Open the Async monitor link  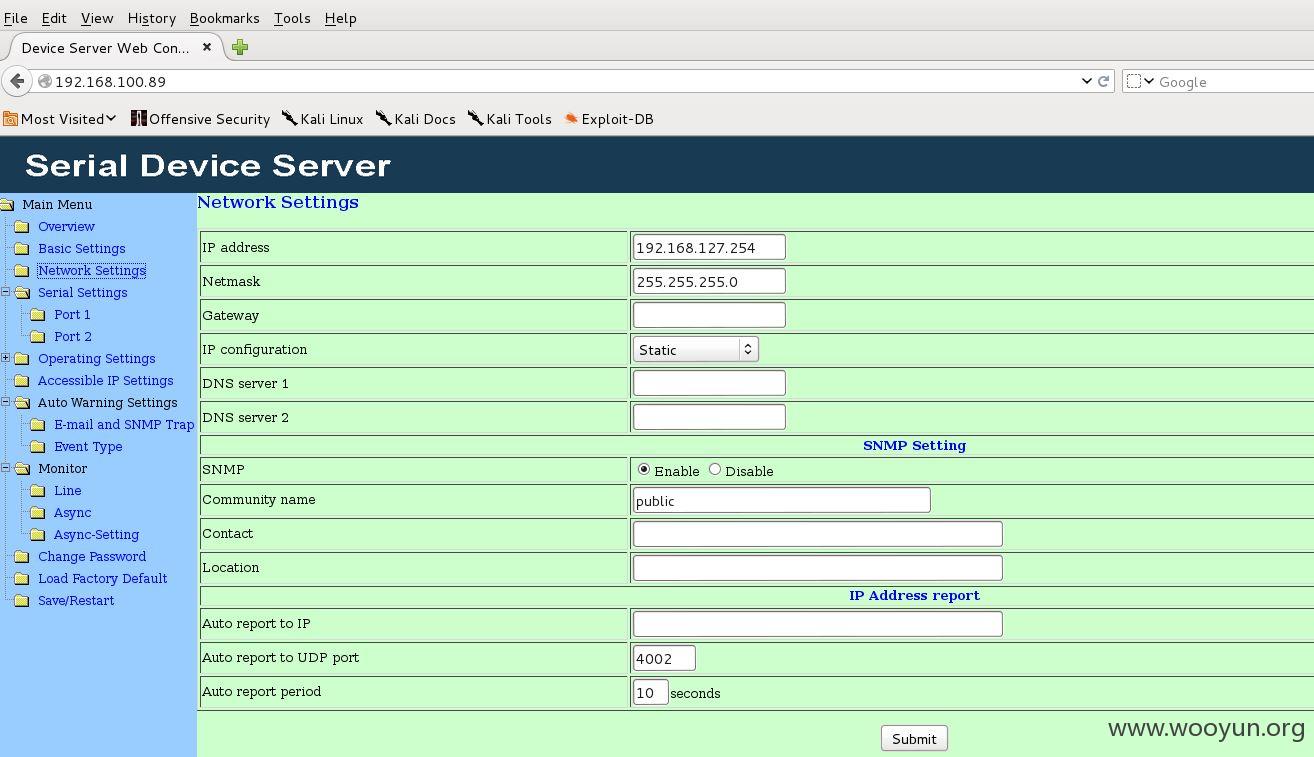tap(72, 513)
